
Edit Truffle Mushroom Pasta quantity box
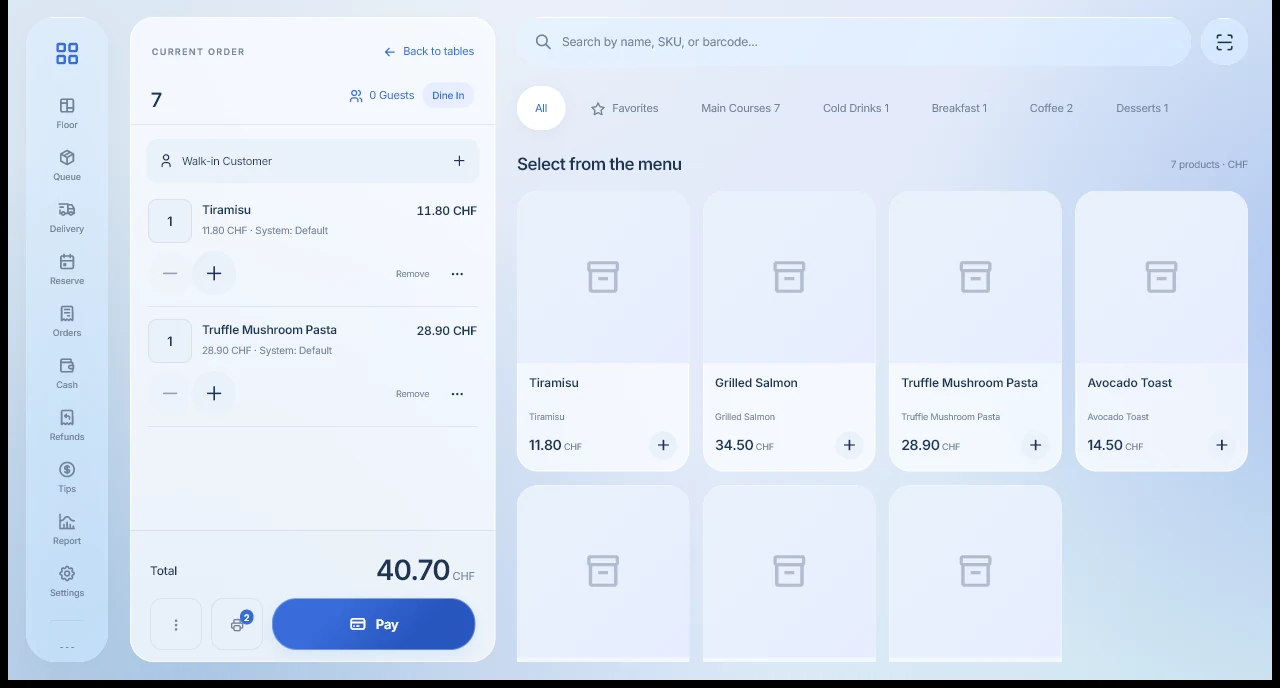(x=170, y=341)
